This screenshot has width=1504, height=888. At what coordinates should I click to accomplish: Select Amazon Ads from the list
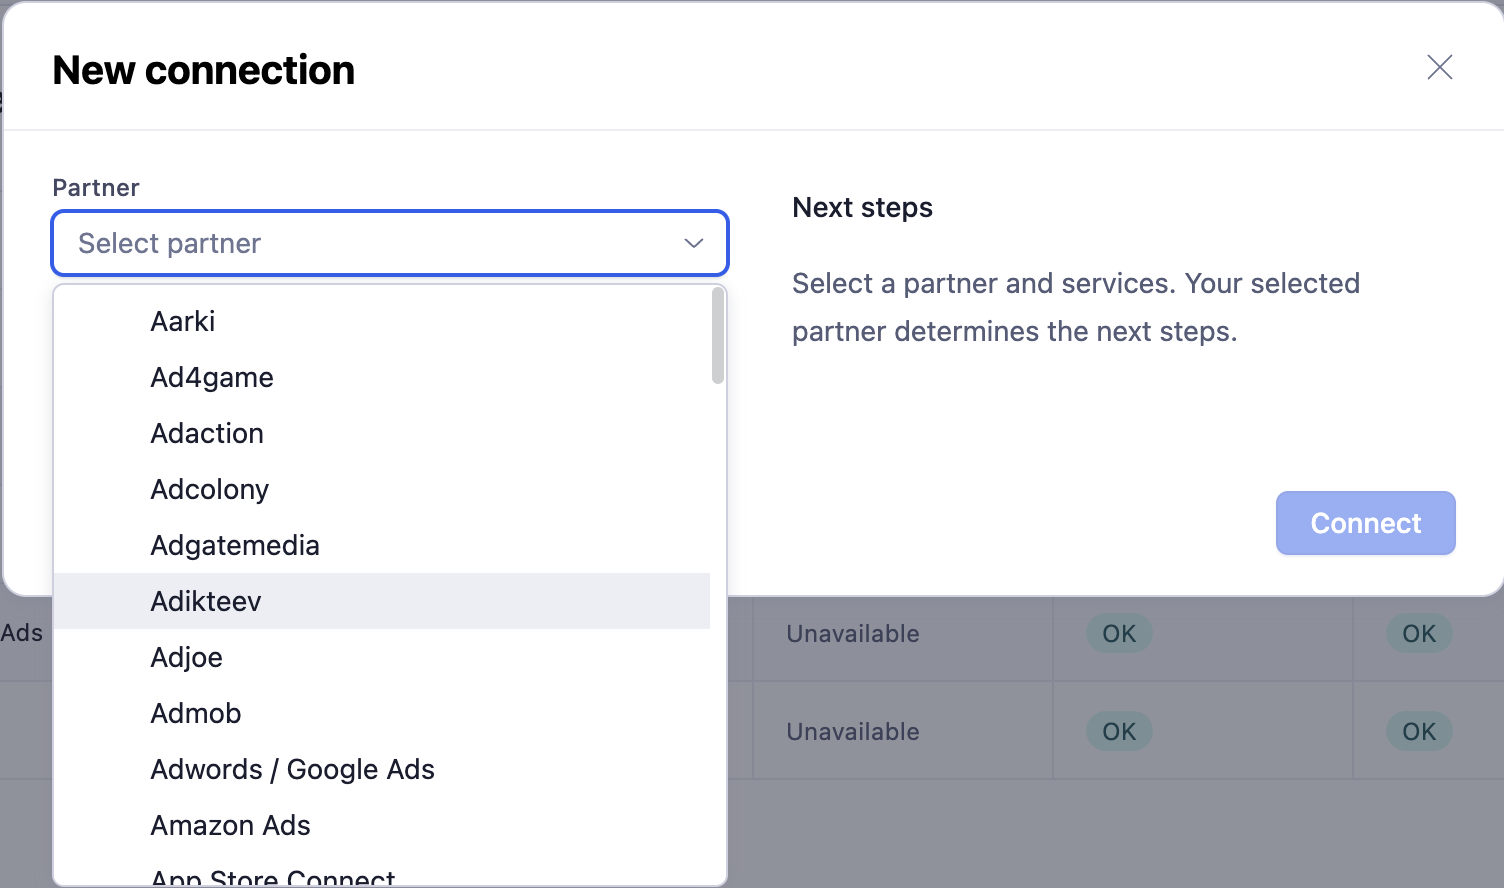click(231, 825)
